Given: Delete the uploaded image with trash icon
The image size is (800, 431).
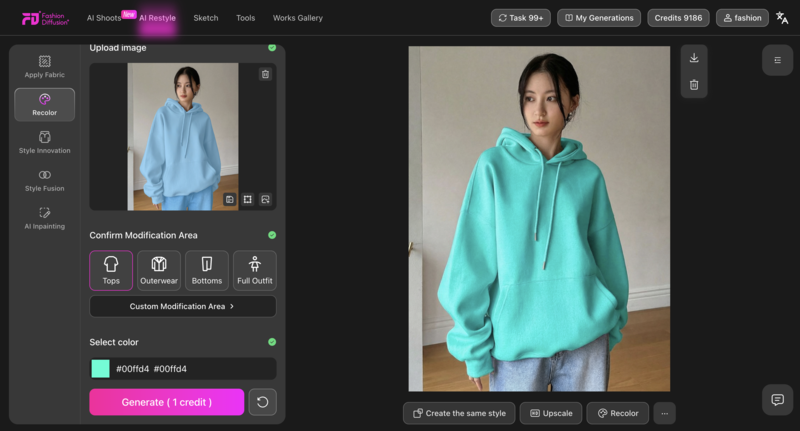Looking at the screenshot, I should (x=265, y=74).
